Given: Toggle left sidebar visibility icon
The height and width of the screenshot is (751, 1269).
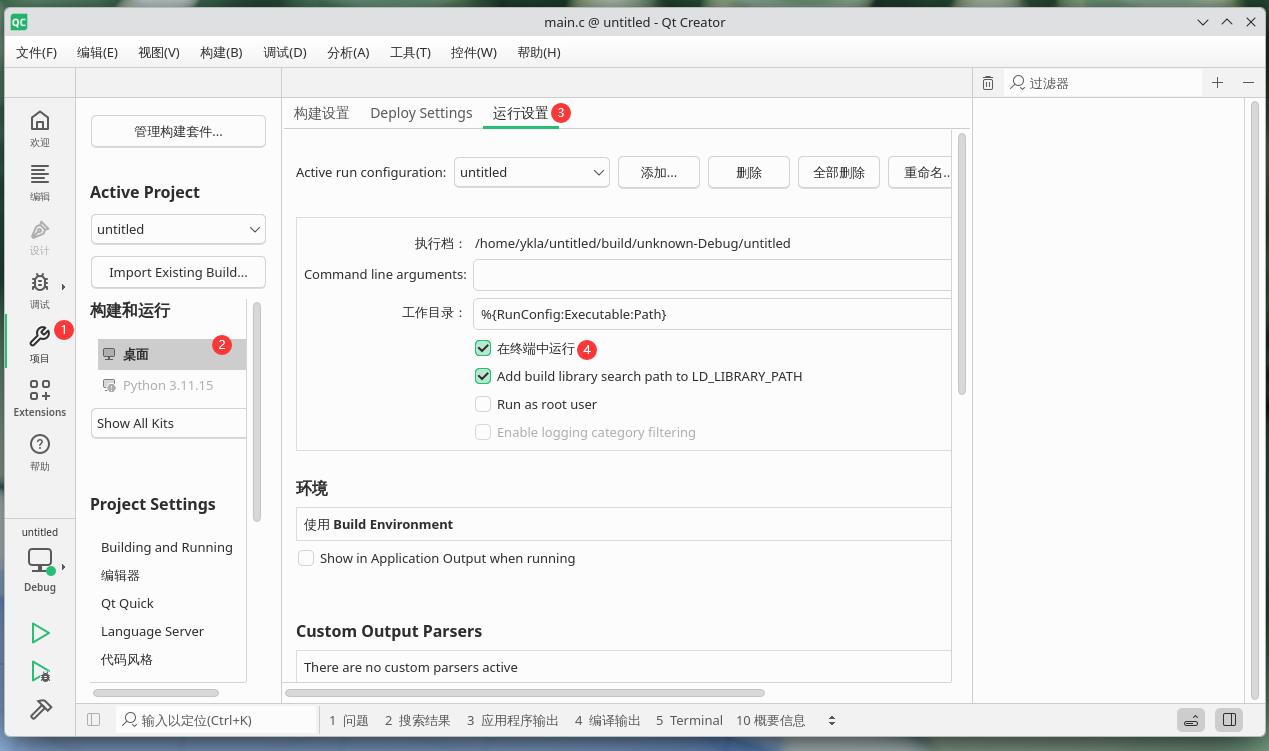Looking at the screenshot, I should (94, 720).
